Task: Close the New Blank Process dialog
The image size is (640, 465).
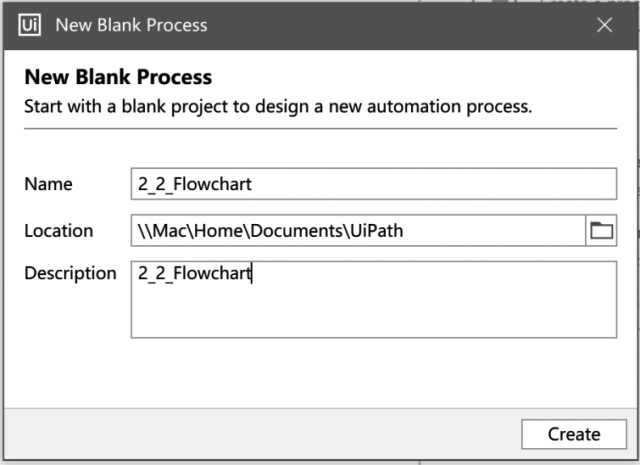Action: click(x=604, y=25)
